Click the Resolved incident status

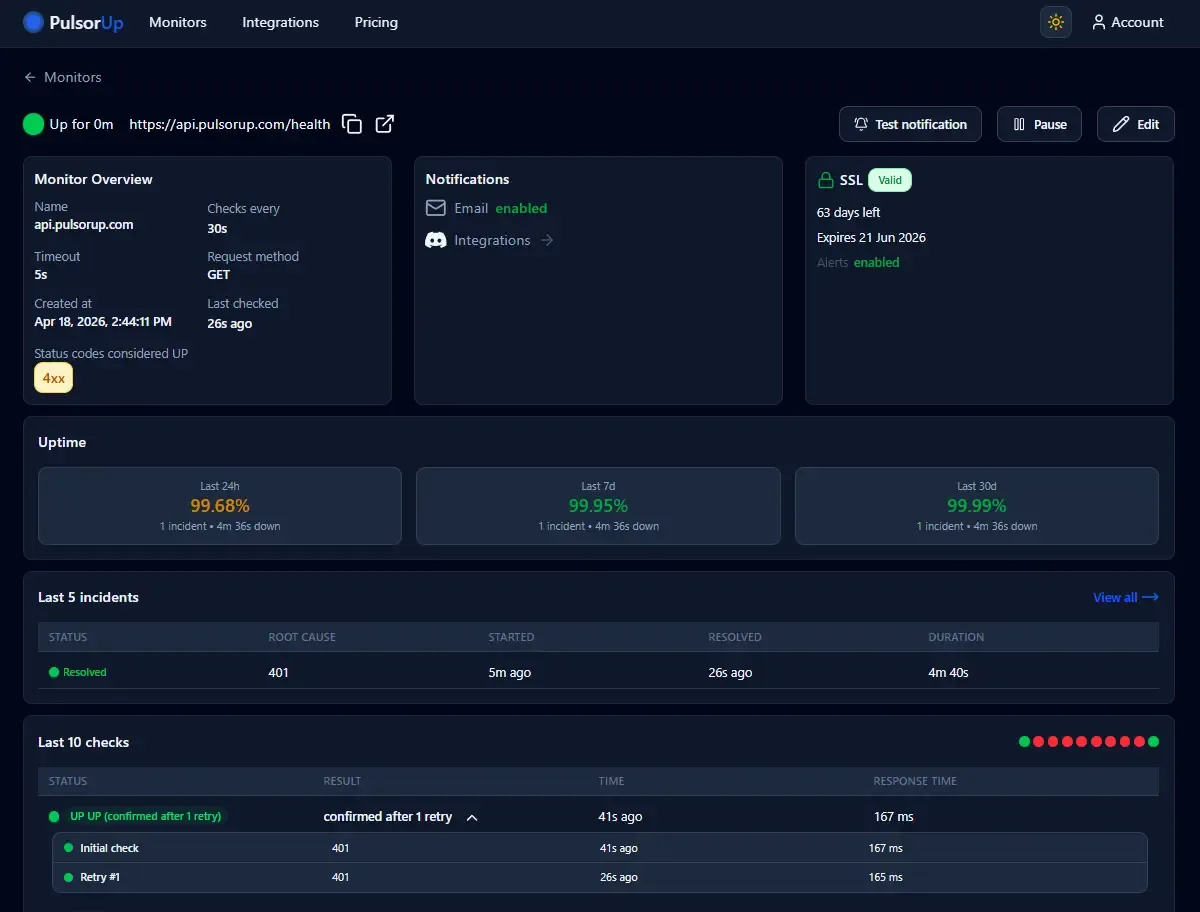(x=78, y=672)
